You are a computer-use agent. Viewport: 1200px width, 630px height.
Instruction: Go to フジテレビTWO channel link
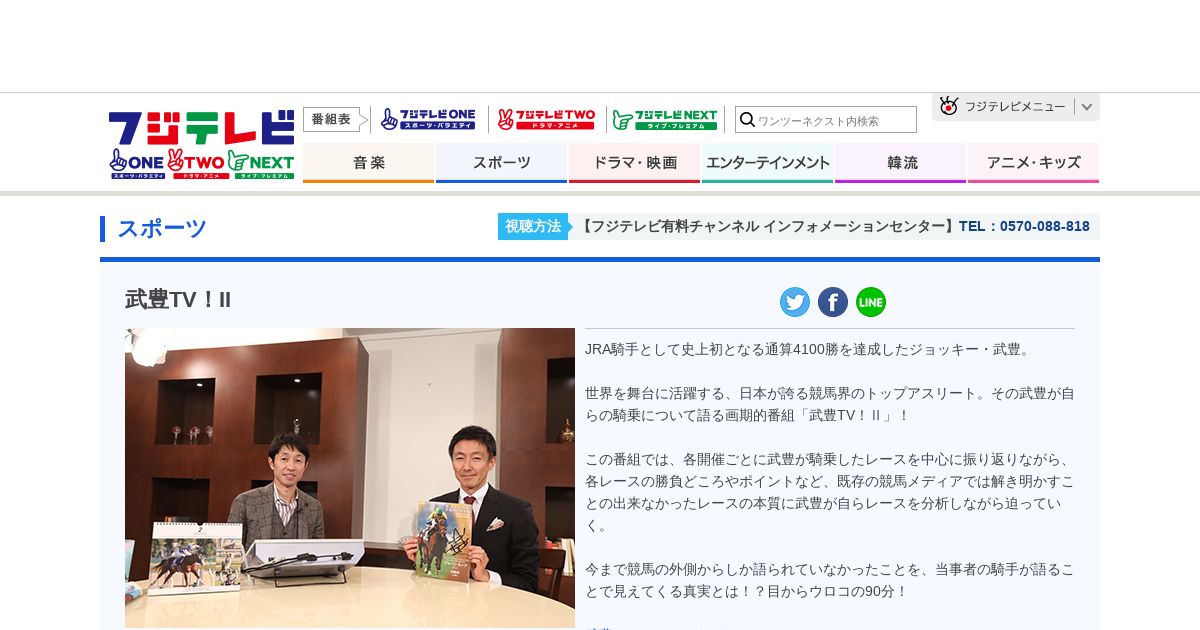(547, 120)
